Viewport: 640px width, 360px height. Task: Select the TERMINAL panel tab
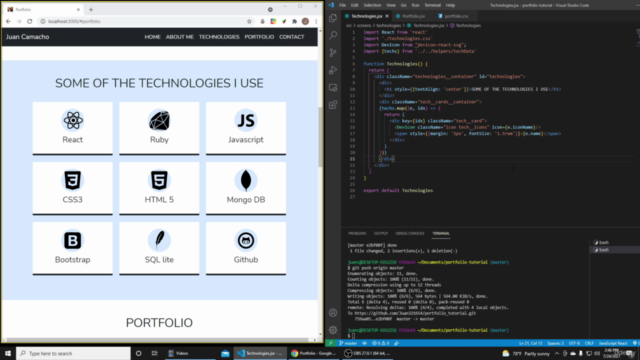(441, 233)
